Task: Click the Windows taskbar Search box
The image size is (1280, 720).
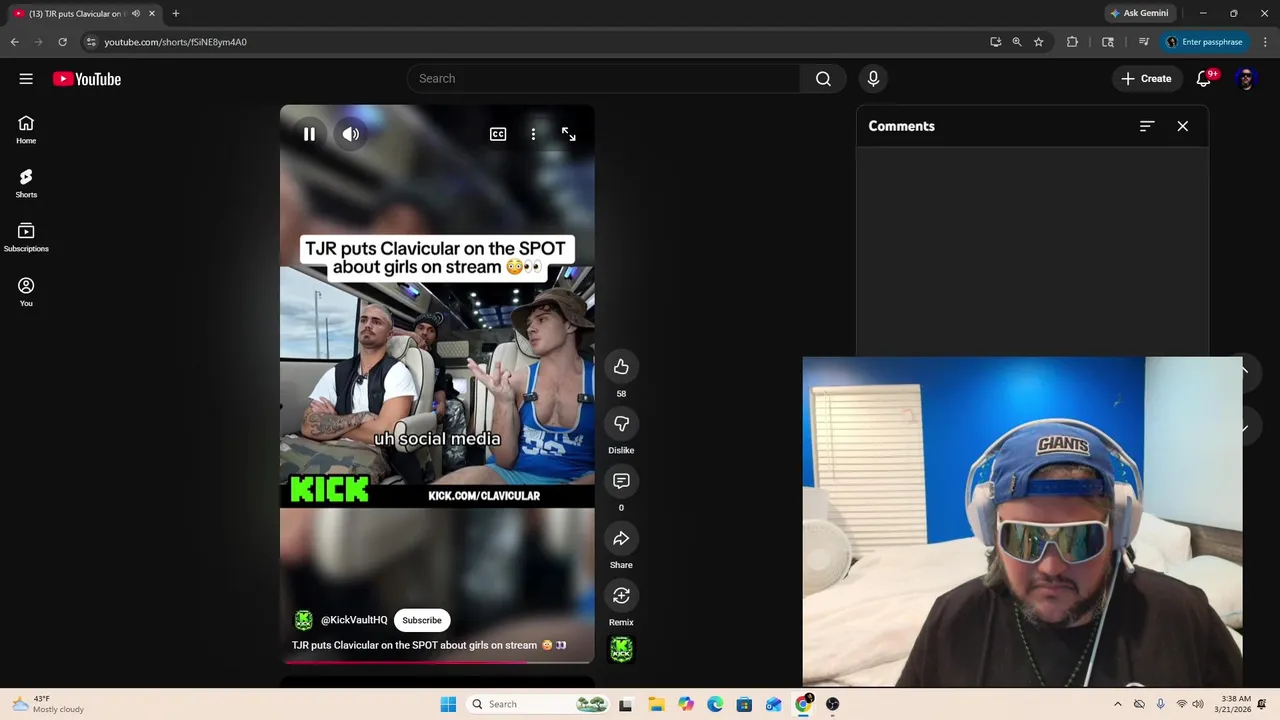Action: [538, 704]
